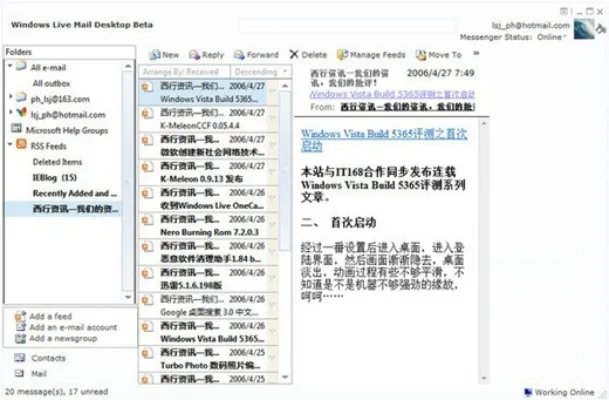Click feed icon of Turbo Photo message
The width and height of the screenshot is (609, 400).
[147, 353]
